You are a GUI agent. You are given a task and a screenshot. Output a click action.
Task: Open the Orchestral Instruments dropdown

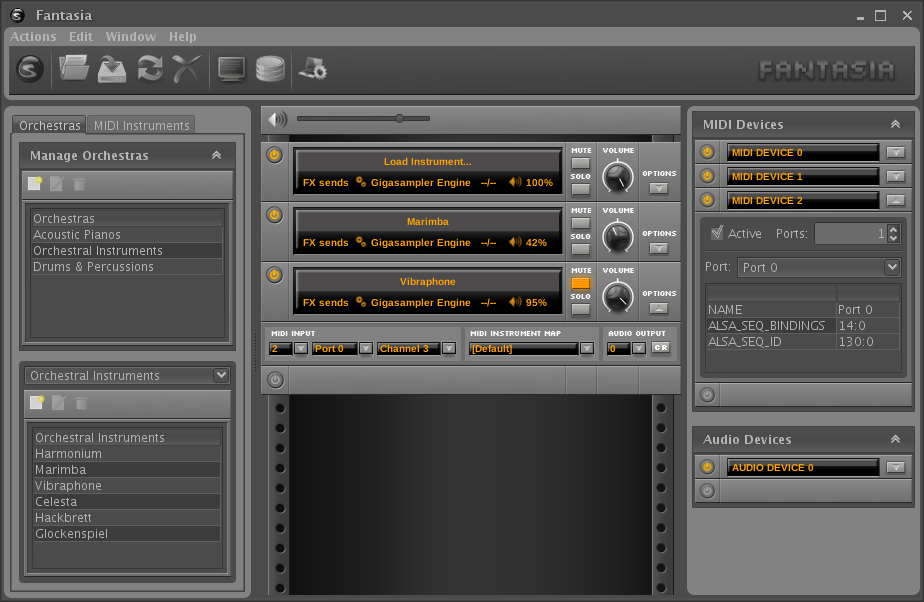(x=221, y=376)
